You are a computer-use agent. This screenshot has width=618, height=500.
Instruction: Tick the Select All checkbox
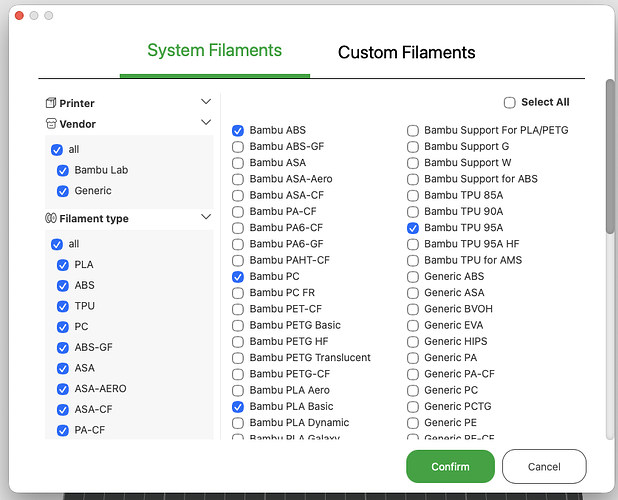click(510, 103)
